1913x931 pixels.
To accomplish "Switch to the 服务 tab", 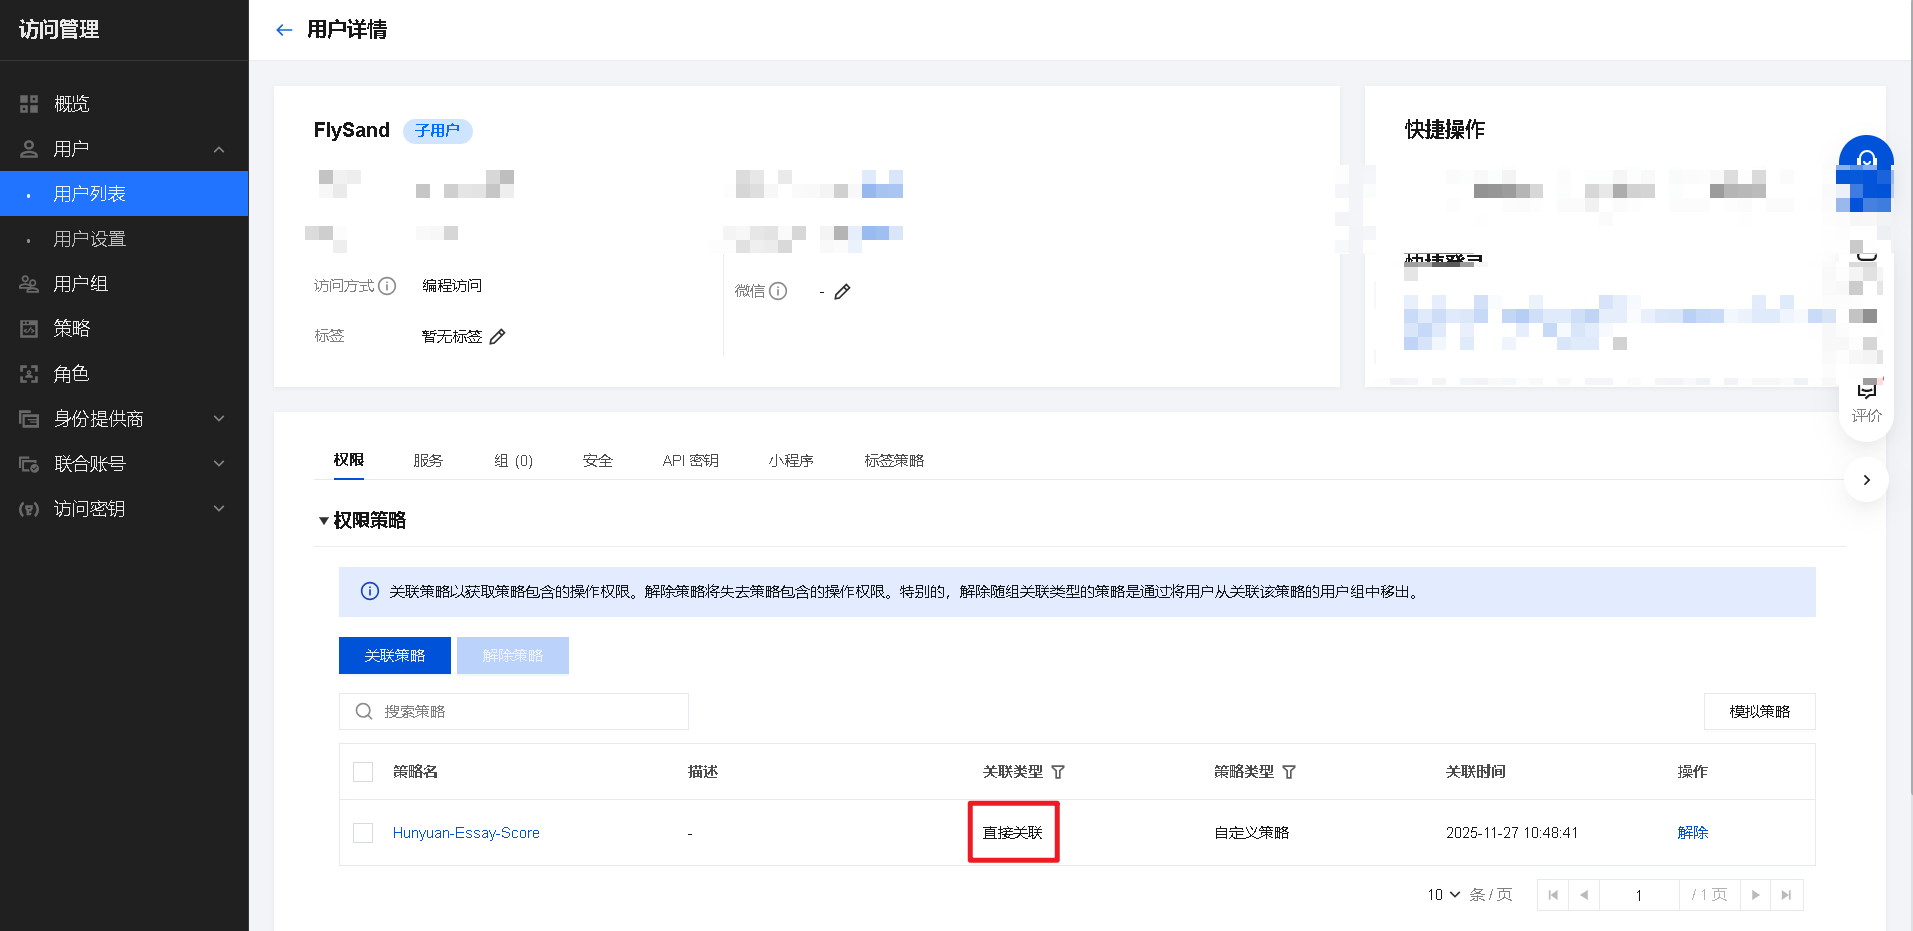I will click(428, 461).
